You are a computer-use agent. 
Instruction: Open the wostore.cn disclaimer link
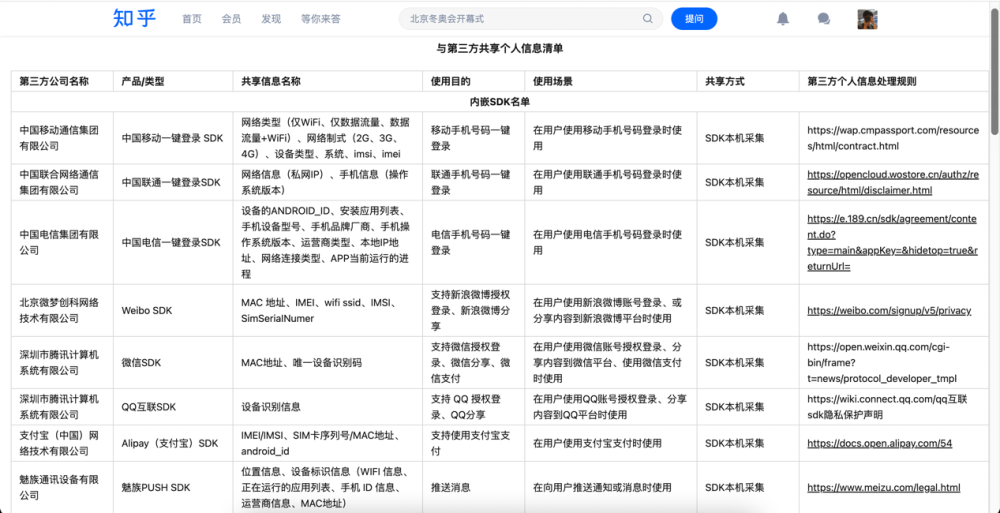point(892,182)
